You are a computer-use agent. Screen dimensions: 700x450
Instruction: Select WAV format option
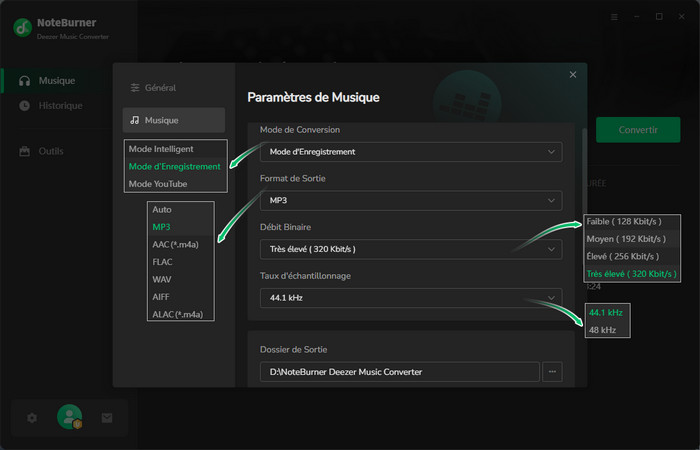point(181,279)
